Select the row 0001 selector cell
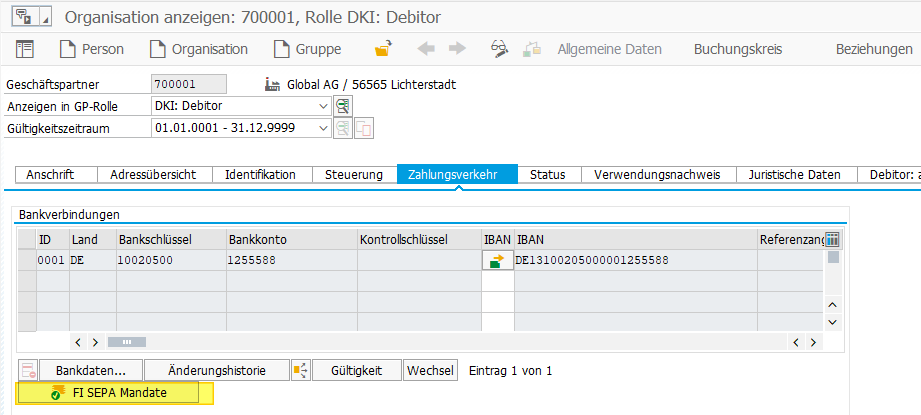The image size is (921, 415). [26, 260]
